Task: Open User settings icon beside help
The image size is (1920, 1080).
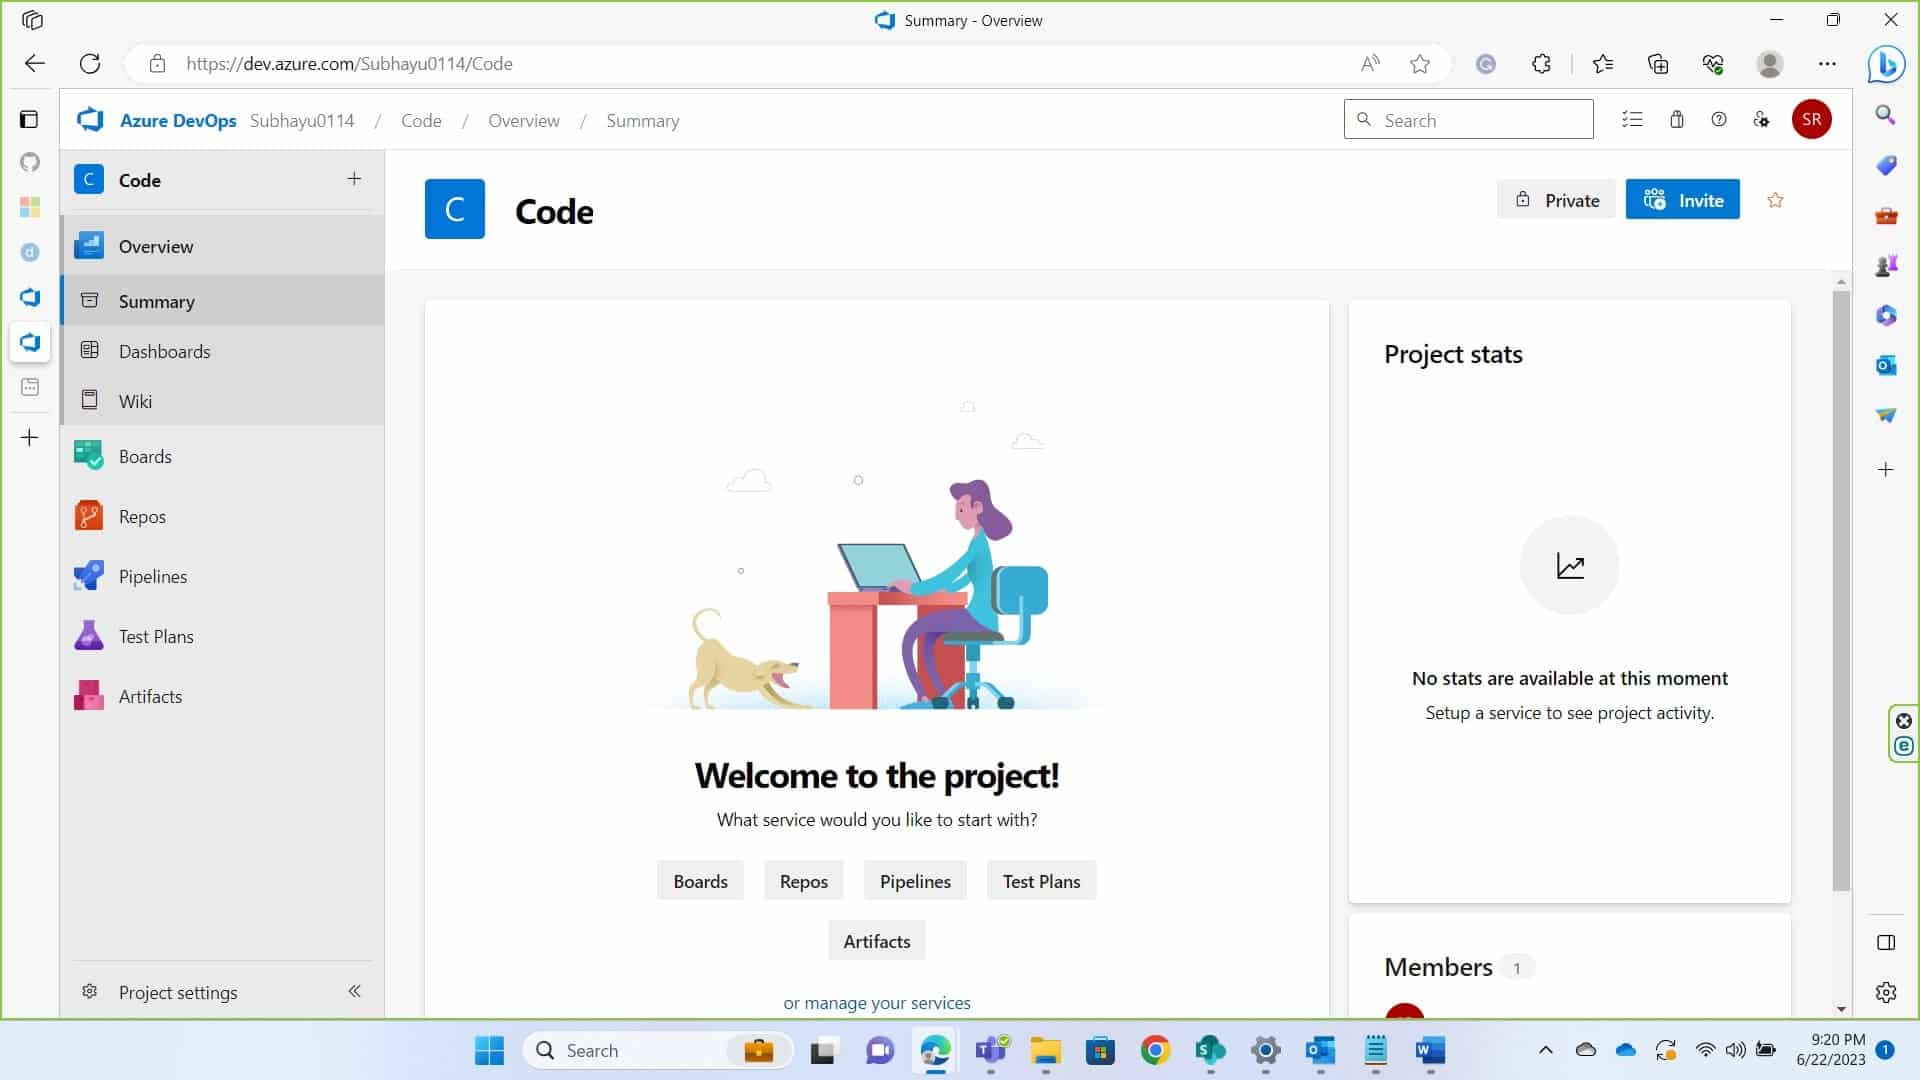Action: (1761, 120)
